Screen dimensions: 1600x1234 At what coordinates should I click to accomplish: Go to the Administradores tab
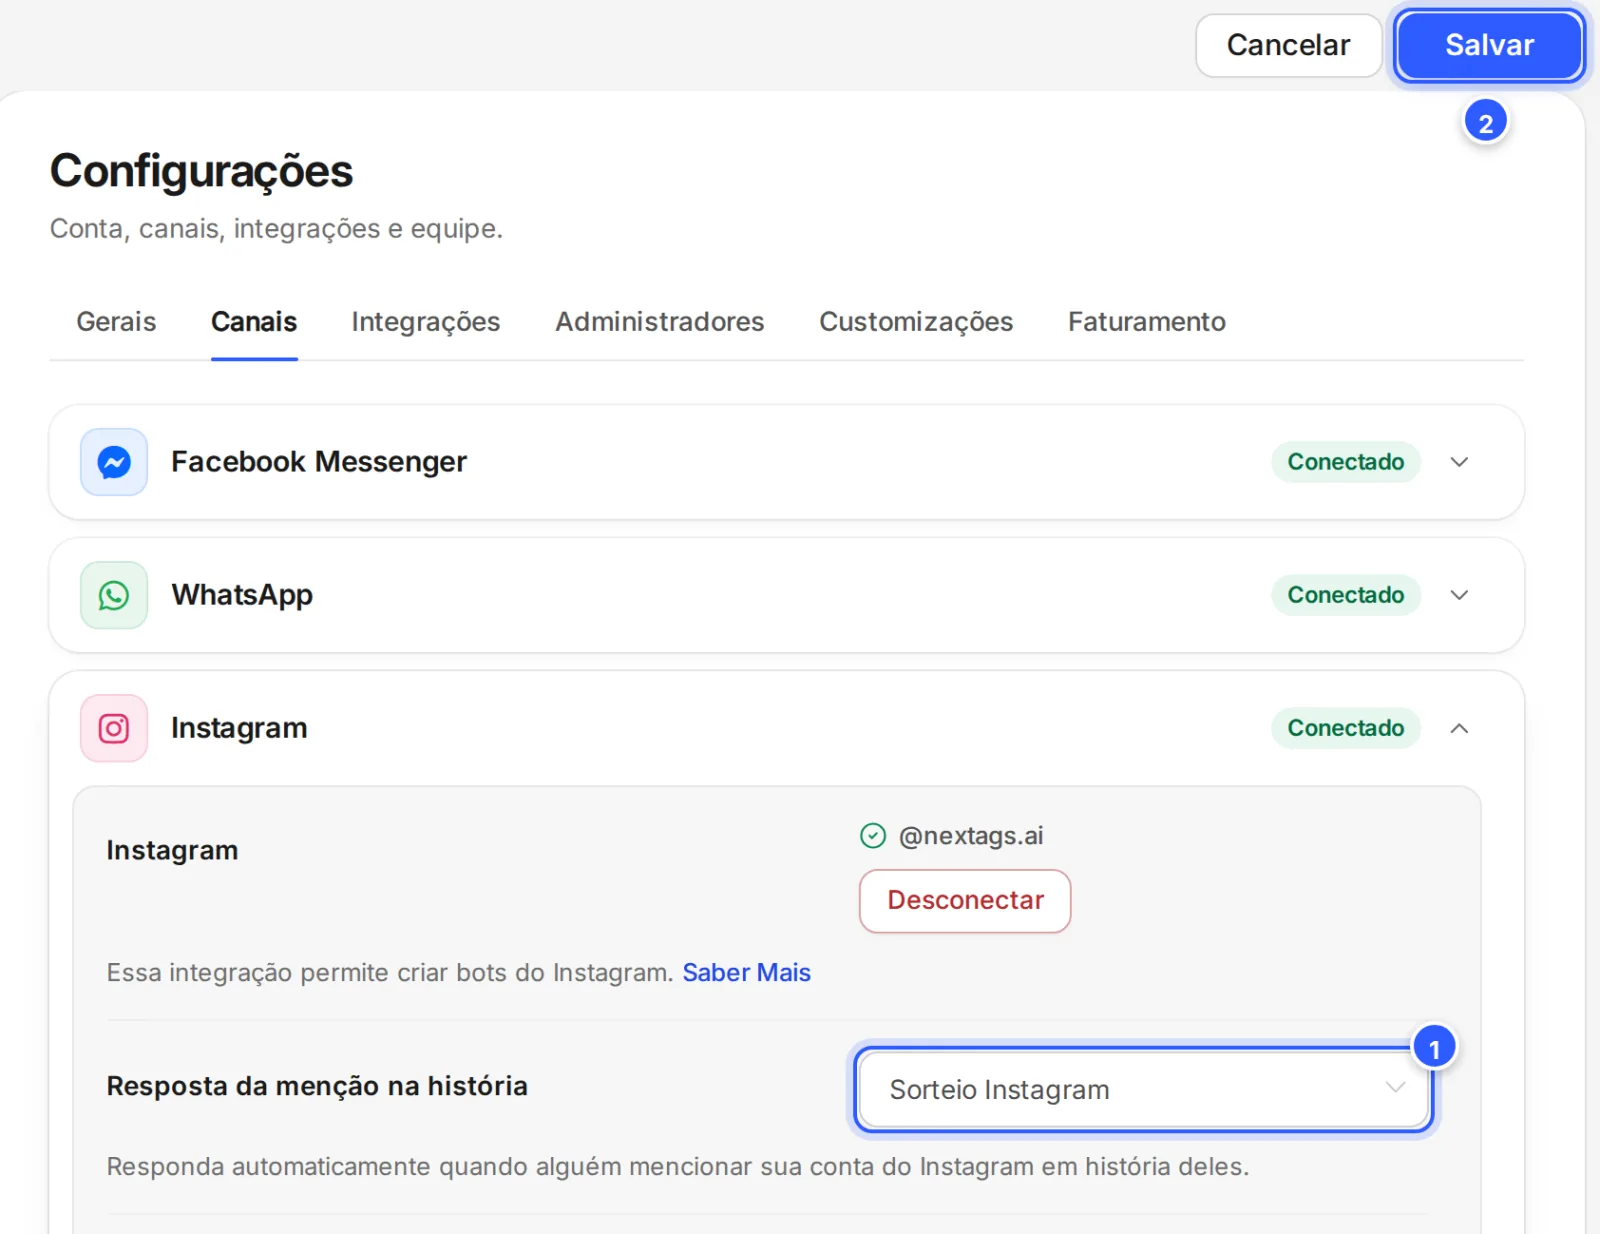660,322
